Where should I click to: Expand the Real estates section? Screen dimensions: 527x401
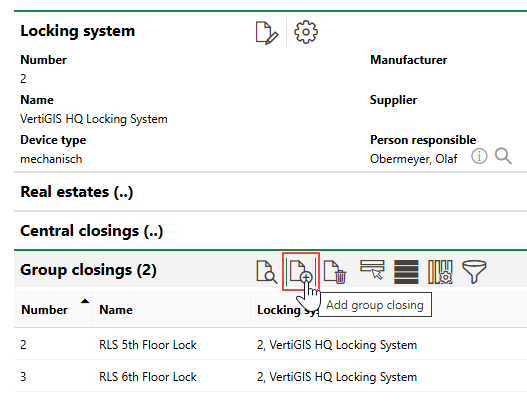point(77,192)
